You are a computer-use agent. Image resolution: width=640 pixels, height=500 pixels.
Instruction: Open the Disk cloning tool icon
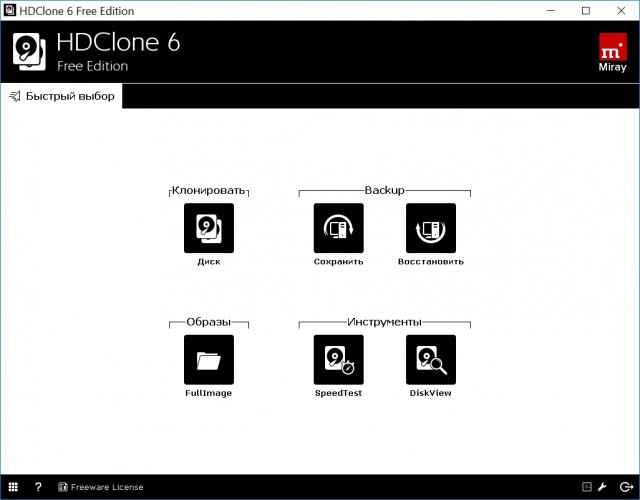click(x=209, y=228)
